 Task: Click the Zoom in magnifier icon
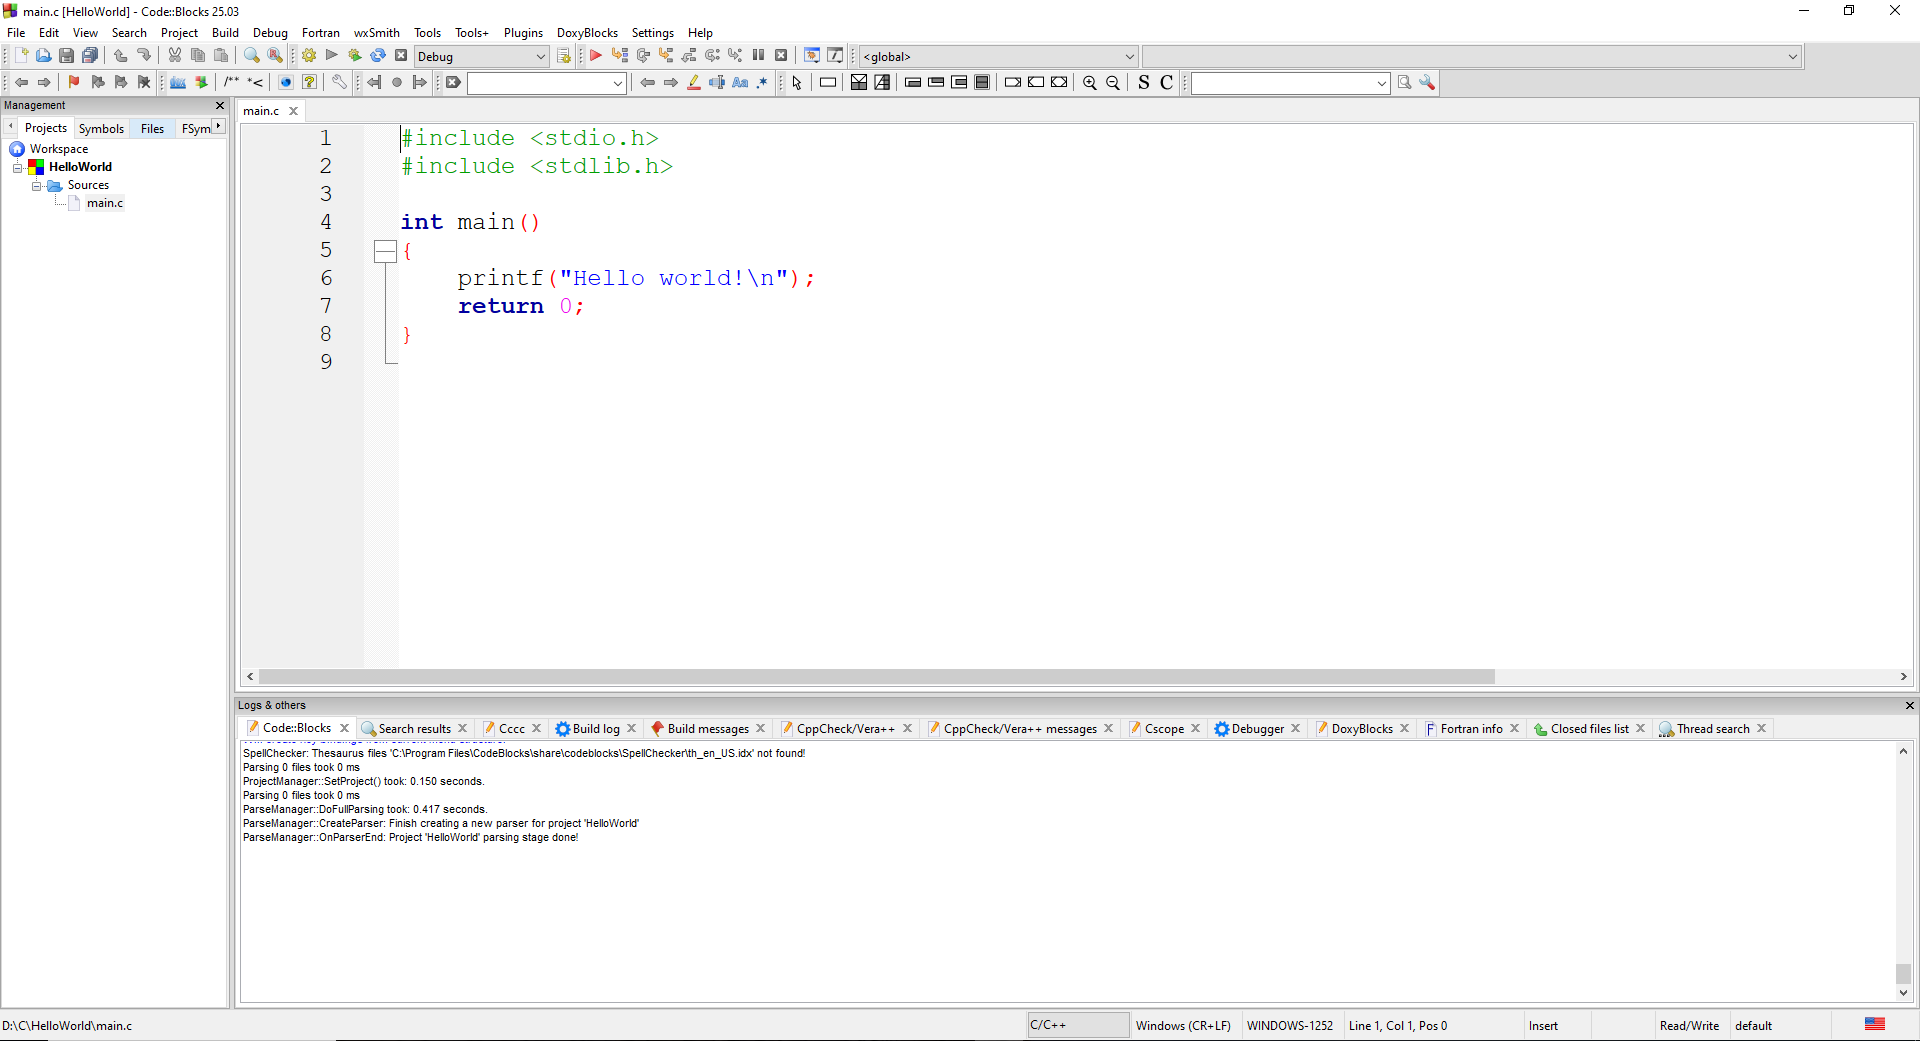[x=1090, y=83]
